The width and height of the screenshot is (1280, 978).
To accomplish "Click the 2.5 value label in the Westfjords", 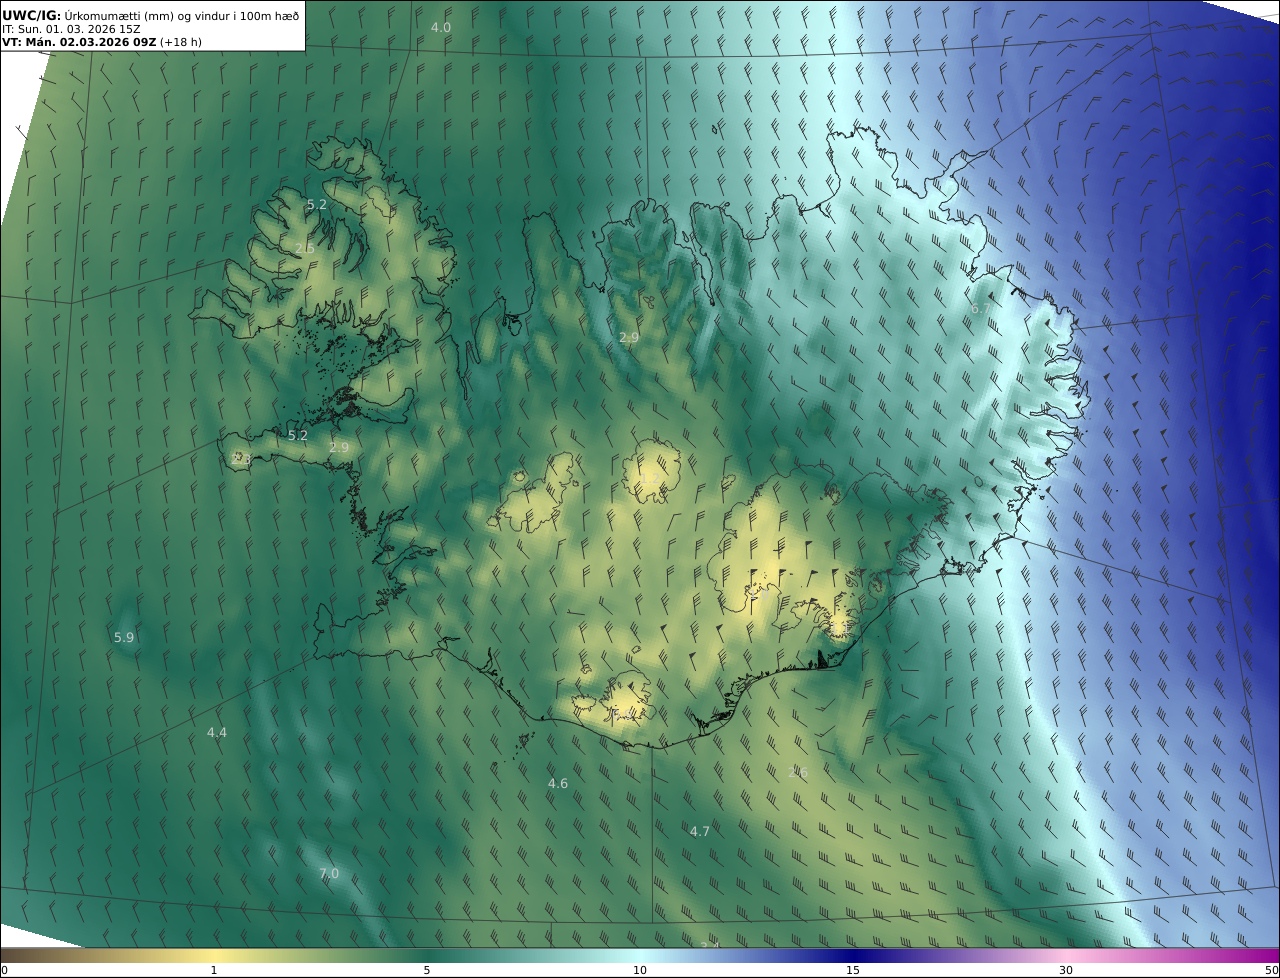I will click(x=305, y=248).
